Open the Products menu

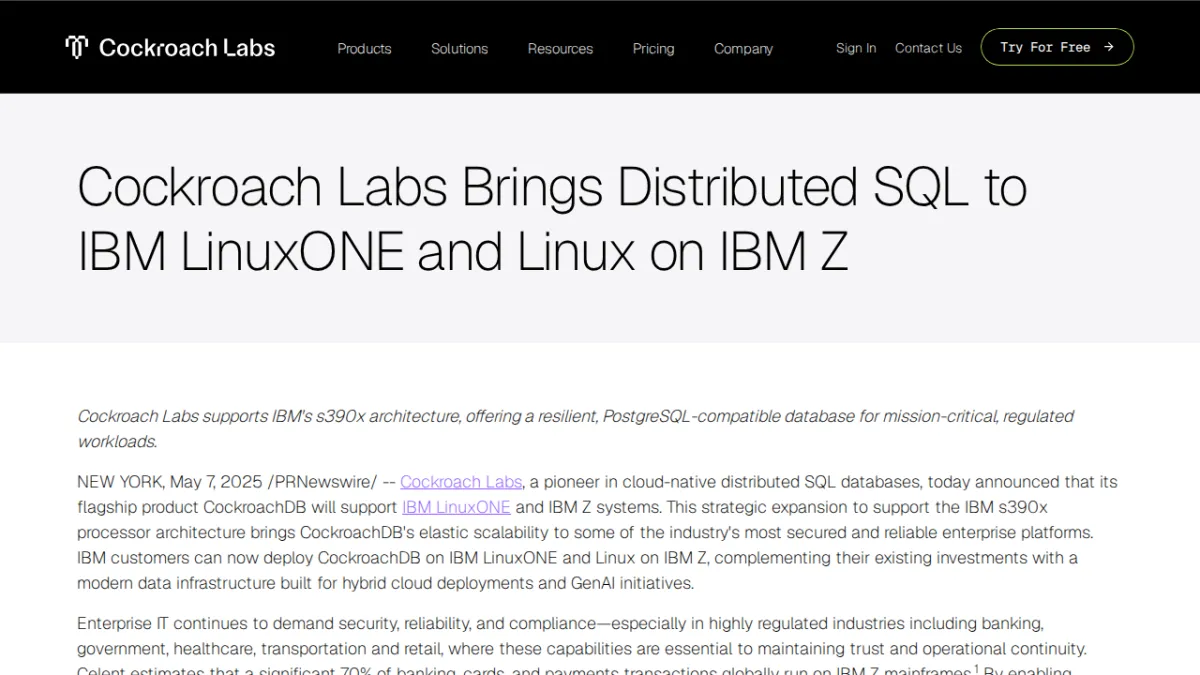364,48
